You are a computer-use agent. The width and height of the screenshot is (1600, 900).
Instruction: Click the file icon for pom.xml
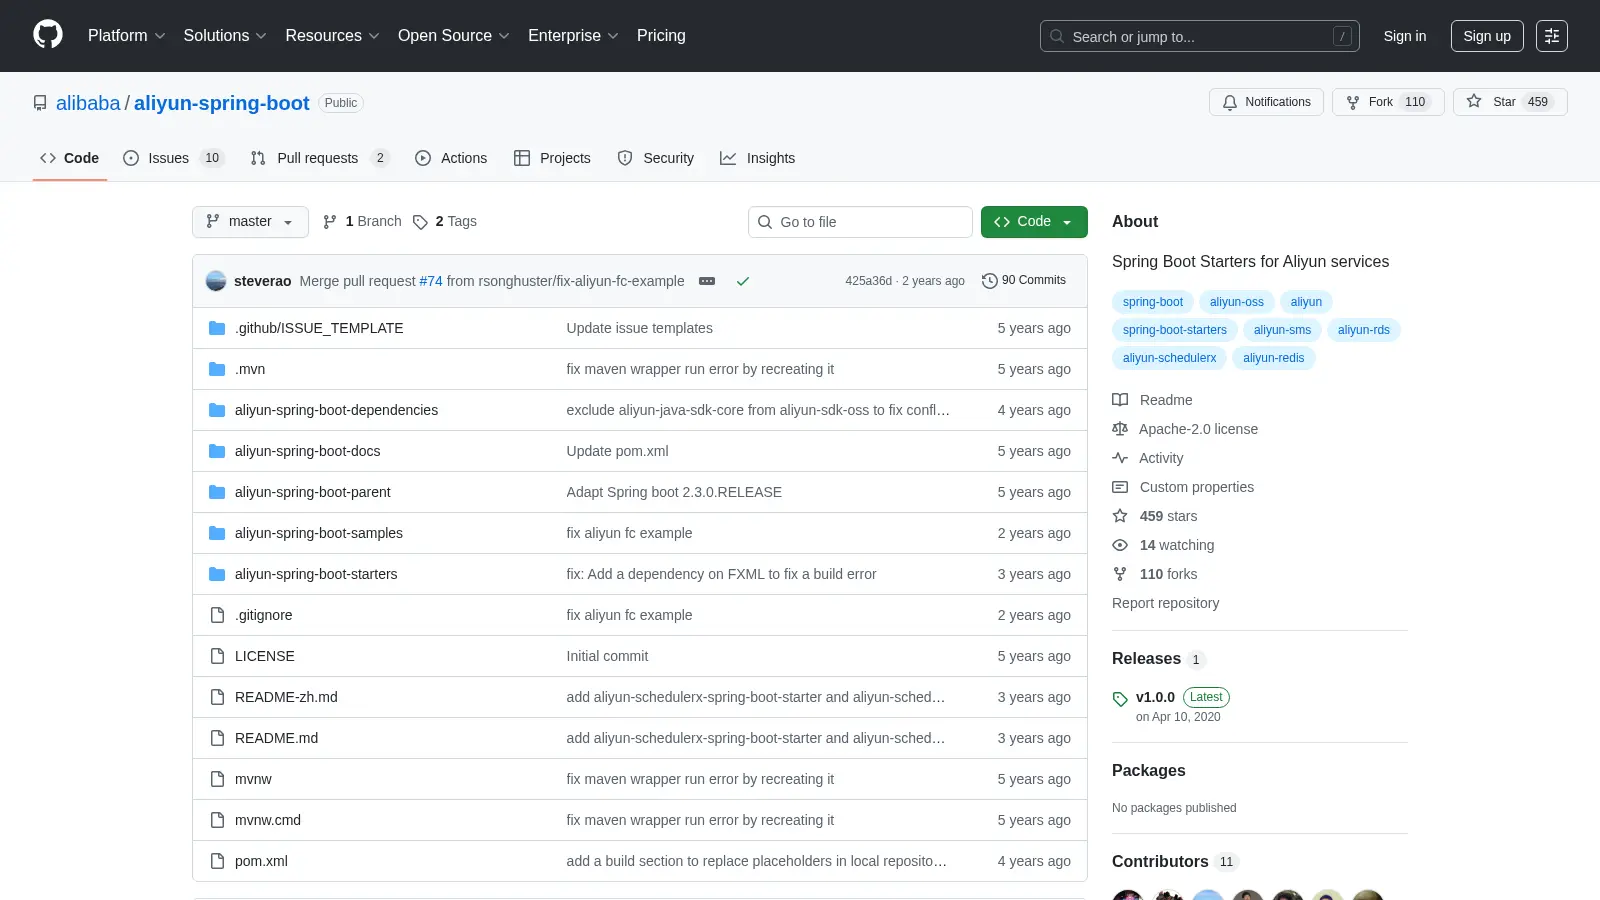(217, 861)
